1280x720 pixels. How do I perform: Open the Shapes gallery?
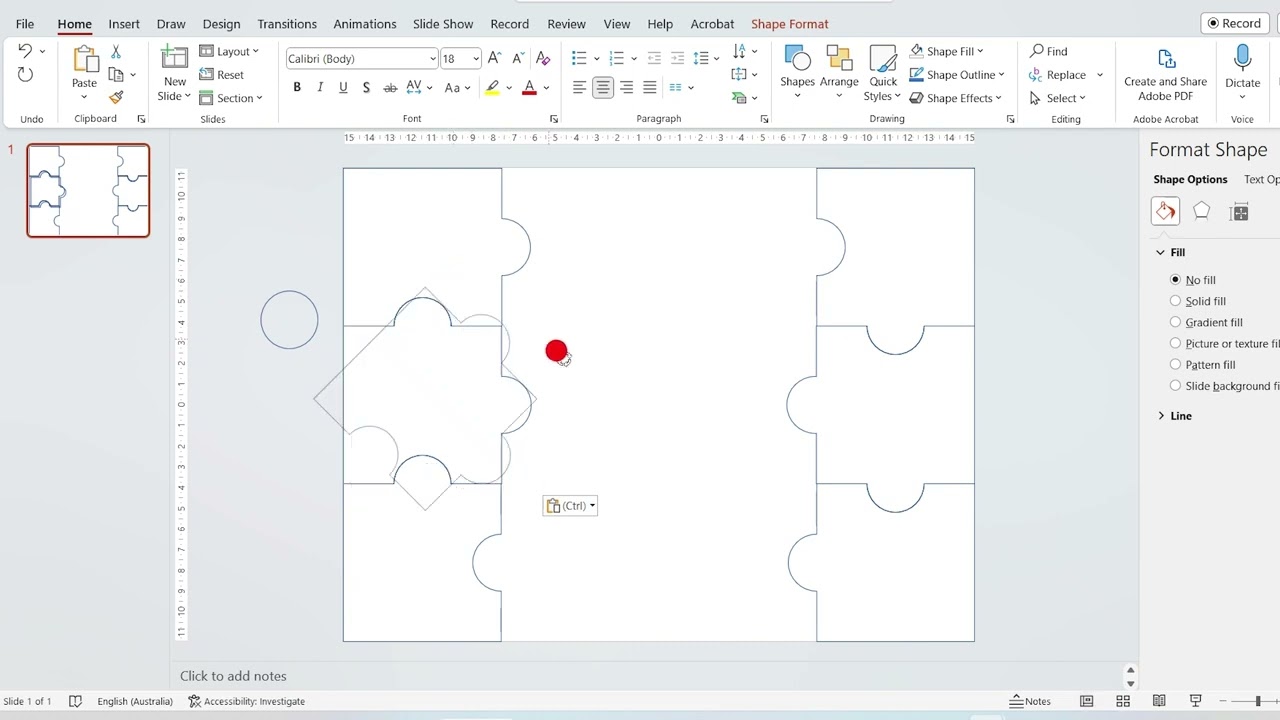coord(797,72)
